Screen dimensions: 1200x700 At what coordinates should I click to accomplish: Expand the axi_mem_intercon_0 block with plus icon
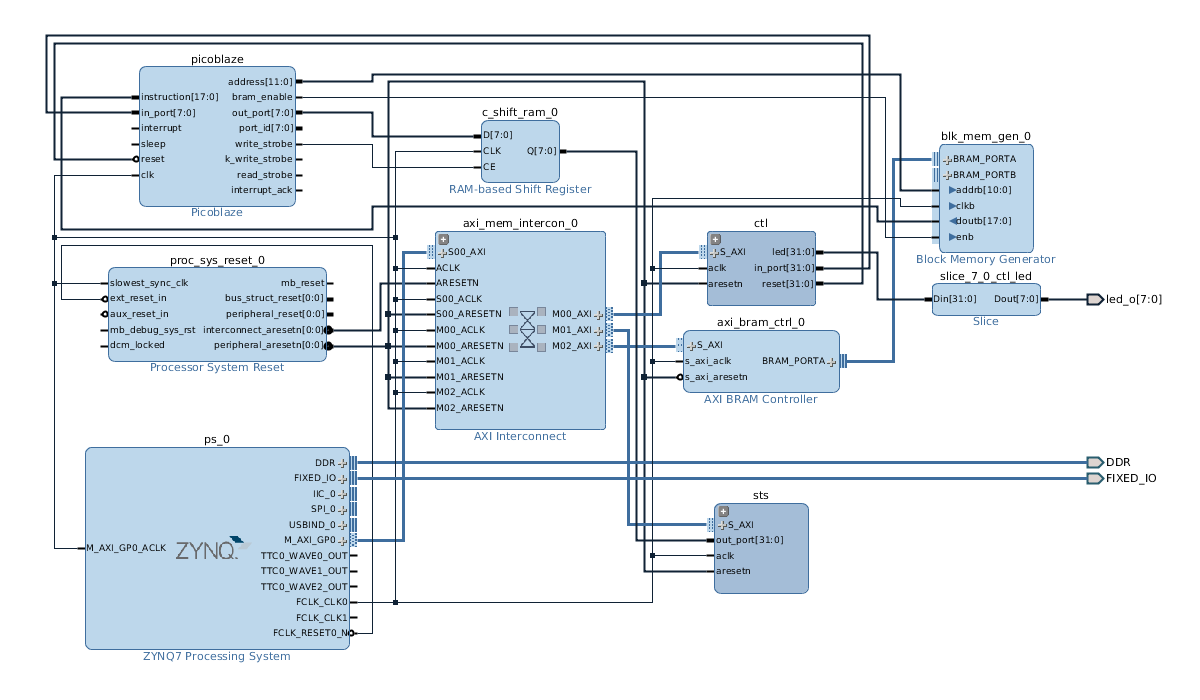[x=443, y=240]
